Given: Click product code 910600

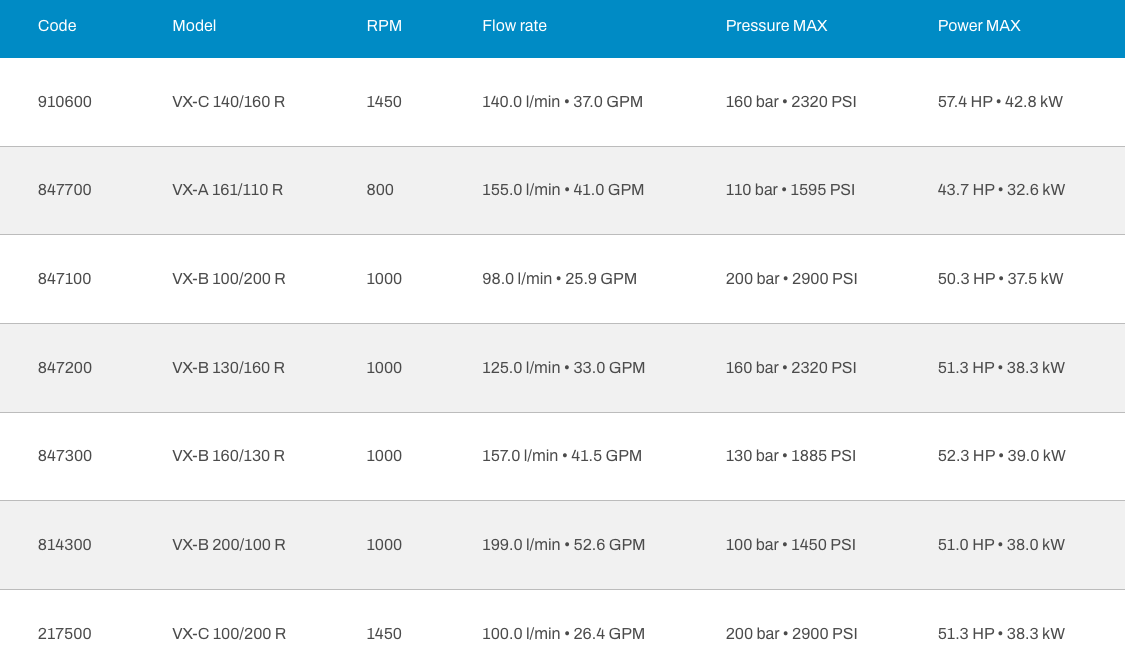Looking at the screenshot, I should point(65,102).
